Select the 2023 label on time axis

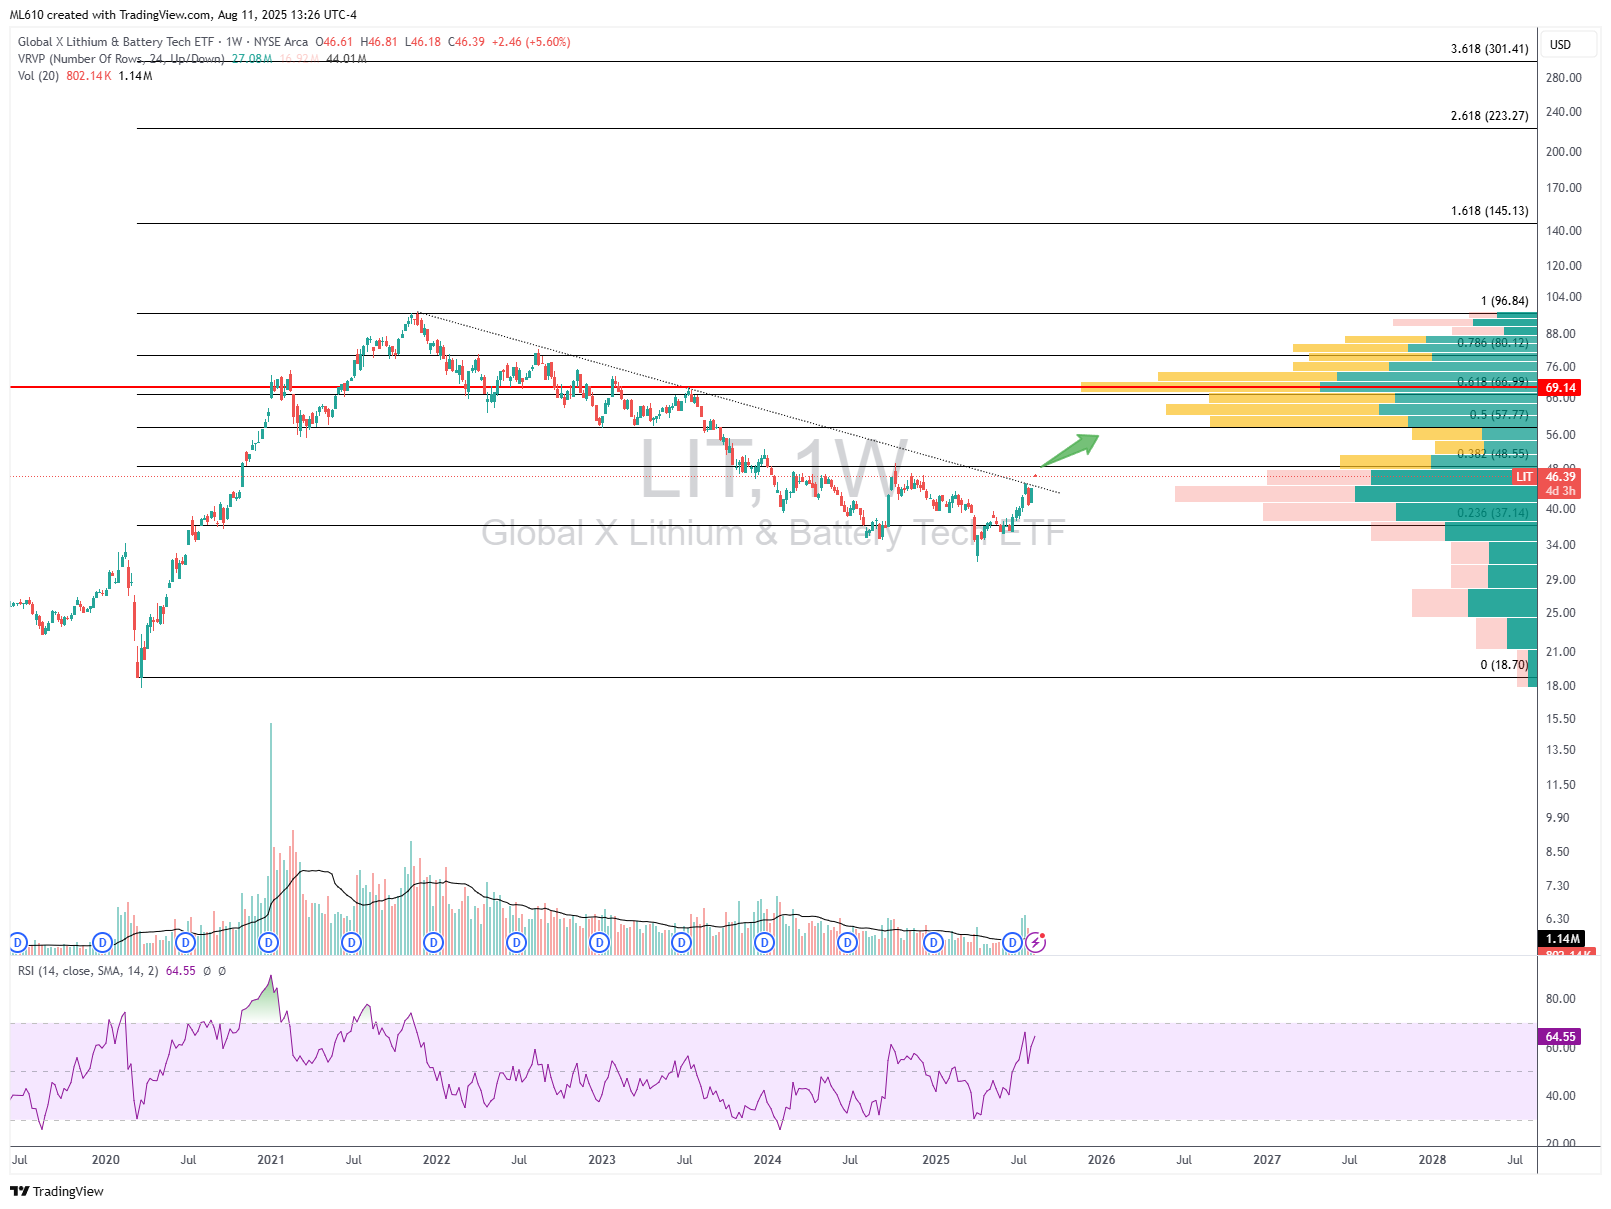point(602,1160)
